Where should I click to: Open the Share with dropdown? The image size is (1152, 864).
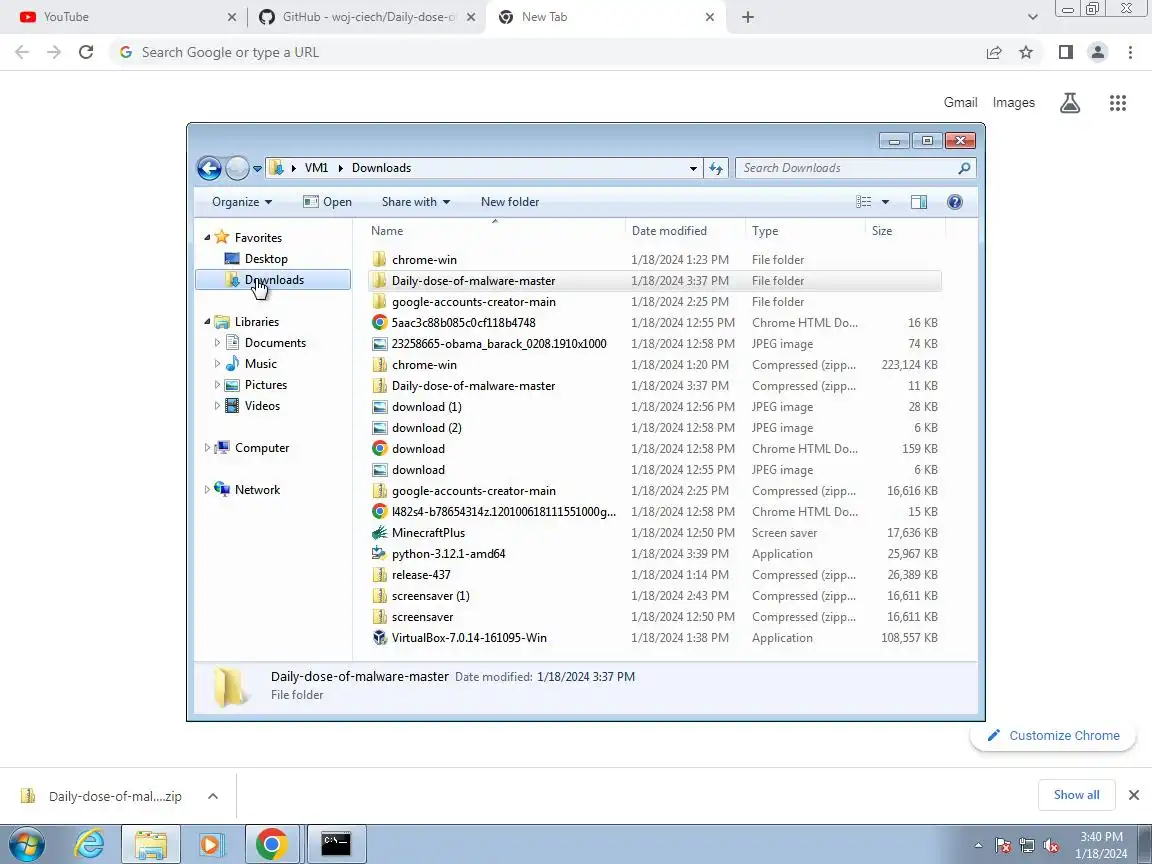coord(416,202)
